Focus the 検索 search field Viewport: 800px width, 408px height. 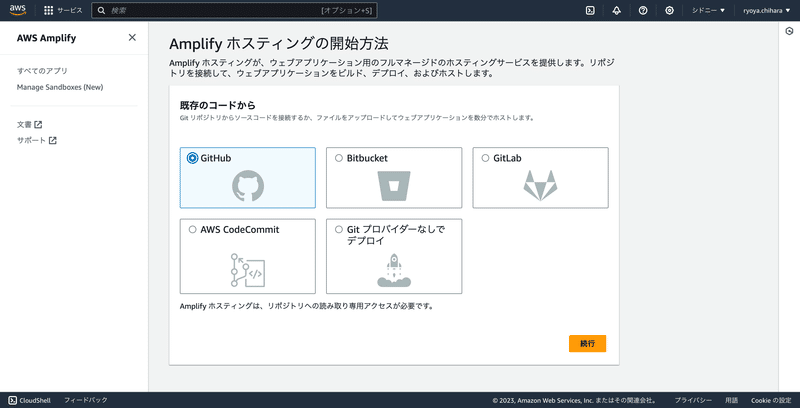pyautogui.click(x=235, y=11)
